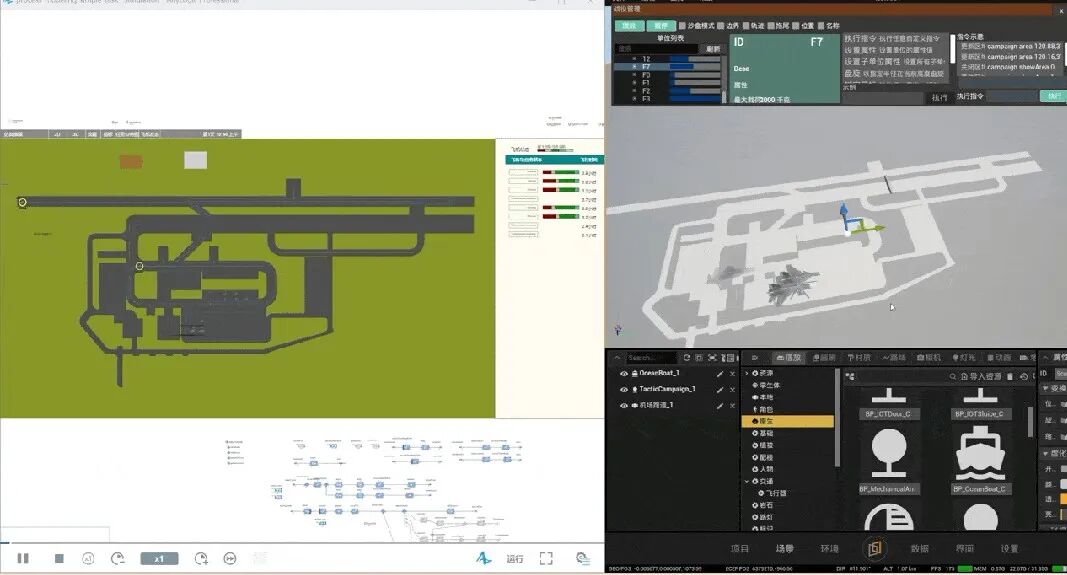Collapse the 交通 tree node
The height and width of the screenshot is (575, 1067).
point(747,481)
